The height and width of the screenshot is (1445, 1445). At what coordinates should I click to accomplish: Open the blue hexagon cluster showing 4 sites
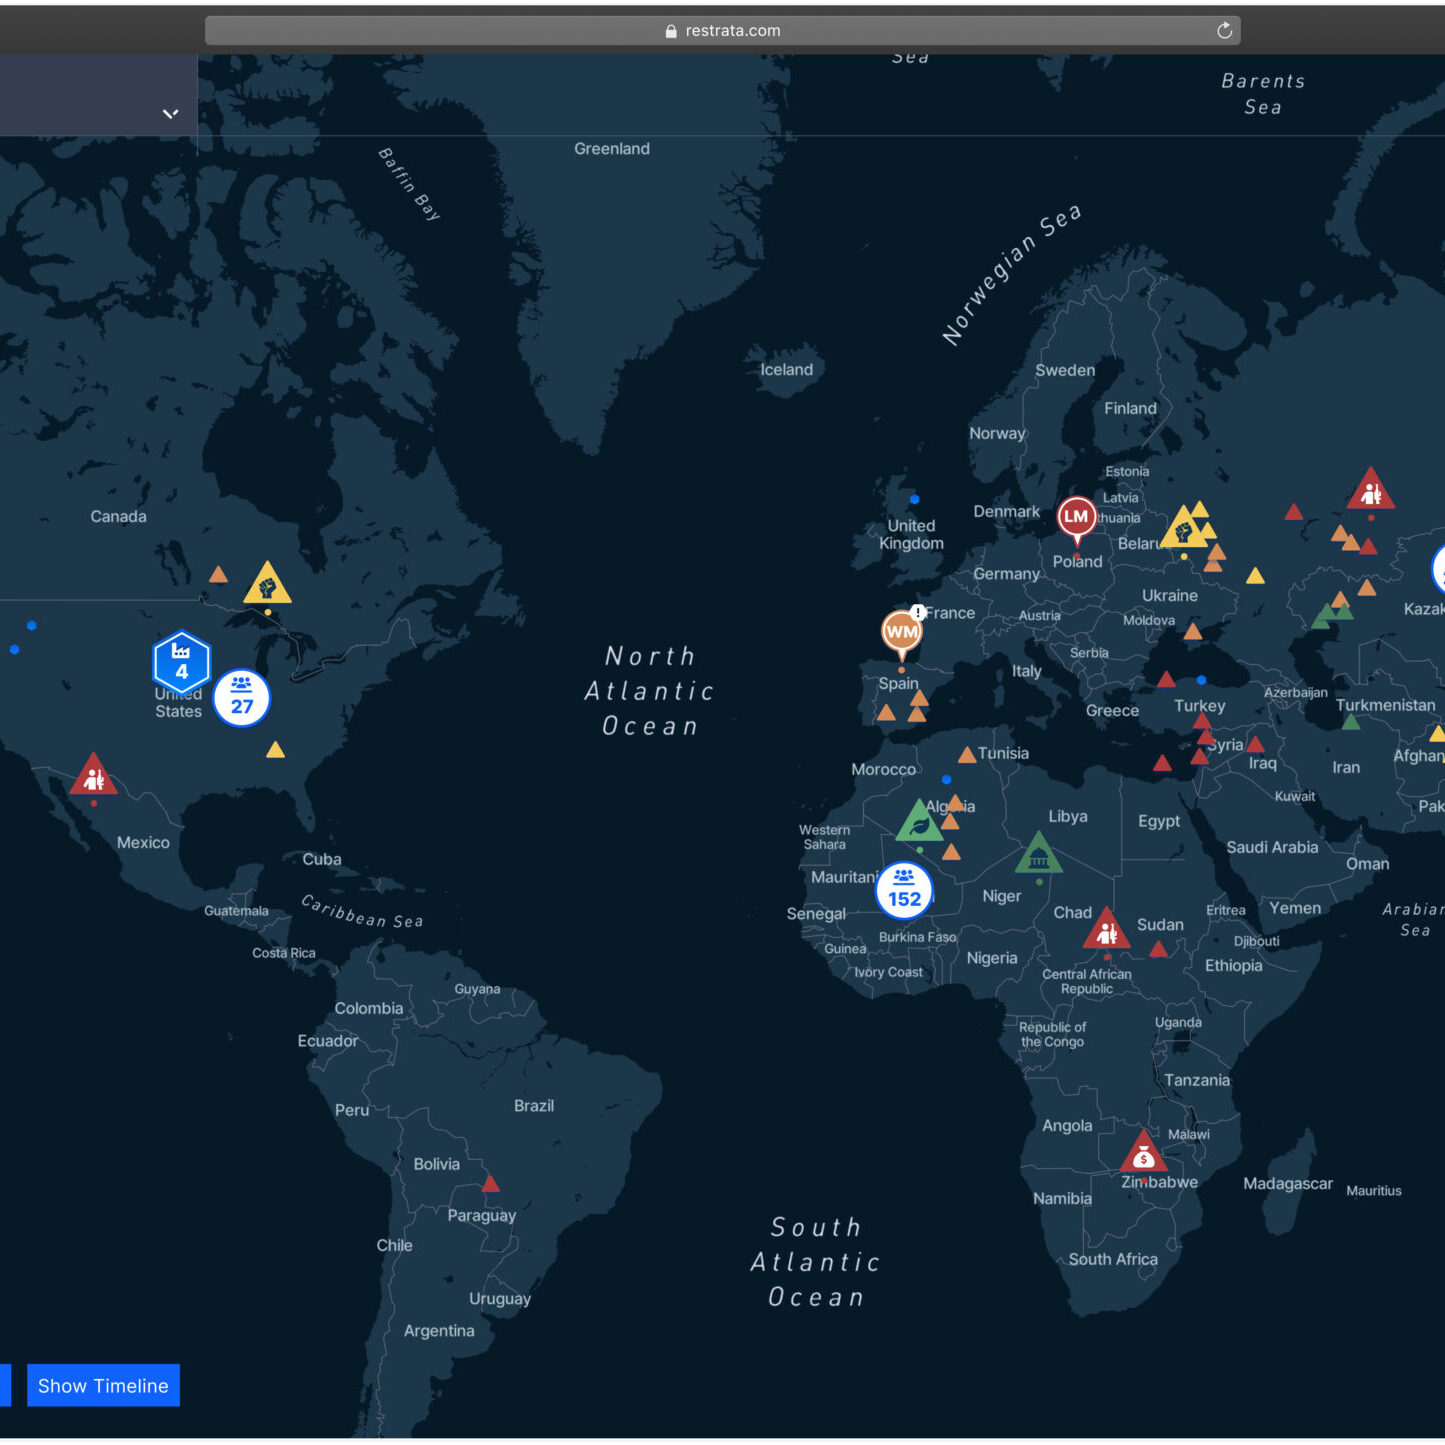click(x=181, y=662)
